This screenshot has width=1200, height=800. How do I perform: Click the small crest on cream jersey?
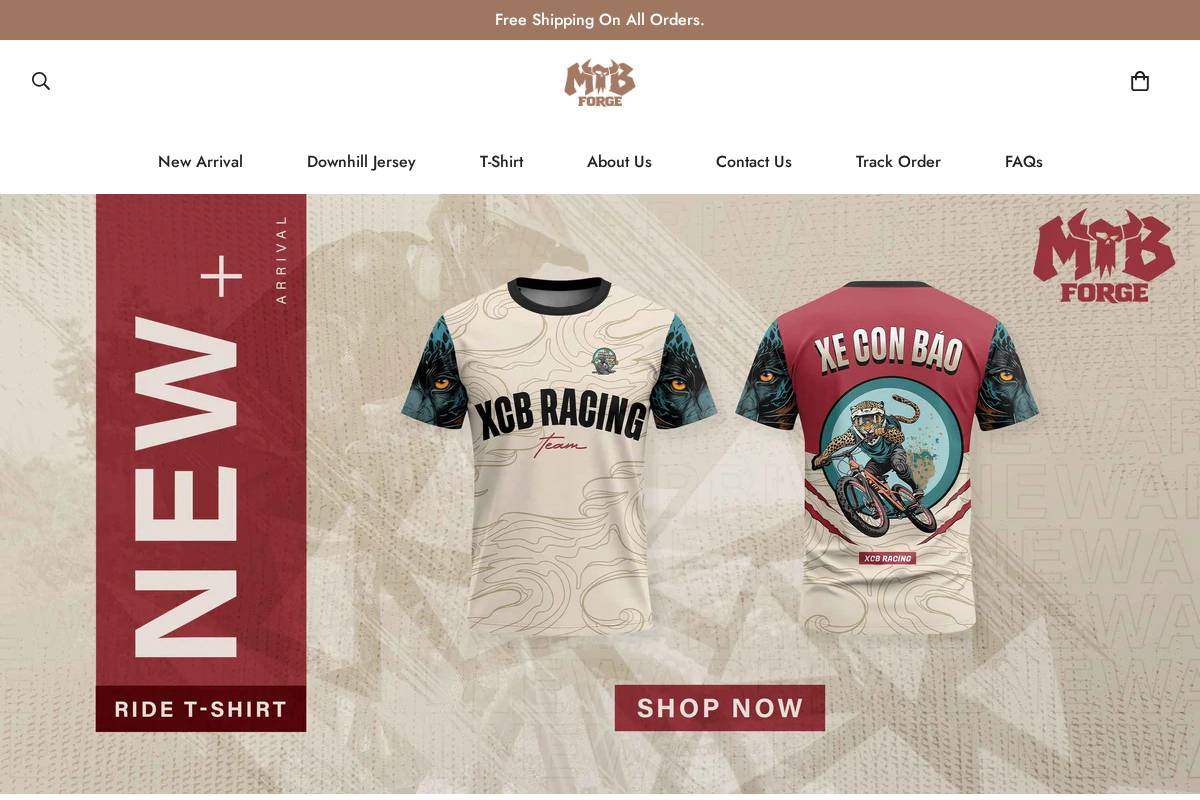click(603, 361)
